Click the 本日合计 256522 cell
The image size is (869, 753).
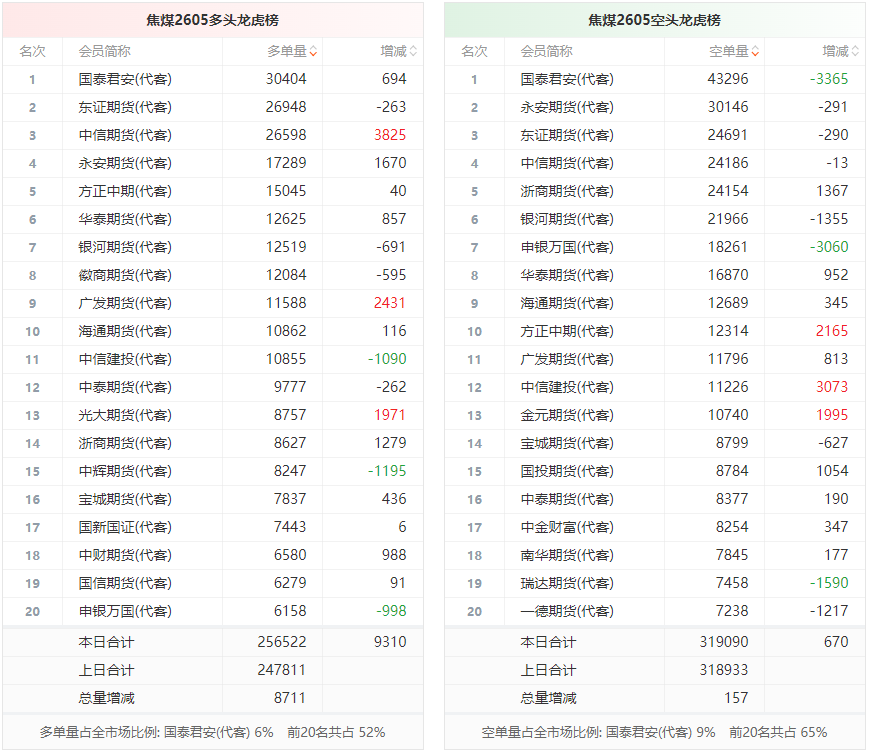pyautogui.click(x=282, y=642)
